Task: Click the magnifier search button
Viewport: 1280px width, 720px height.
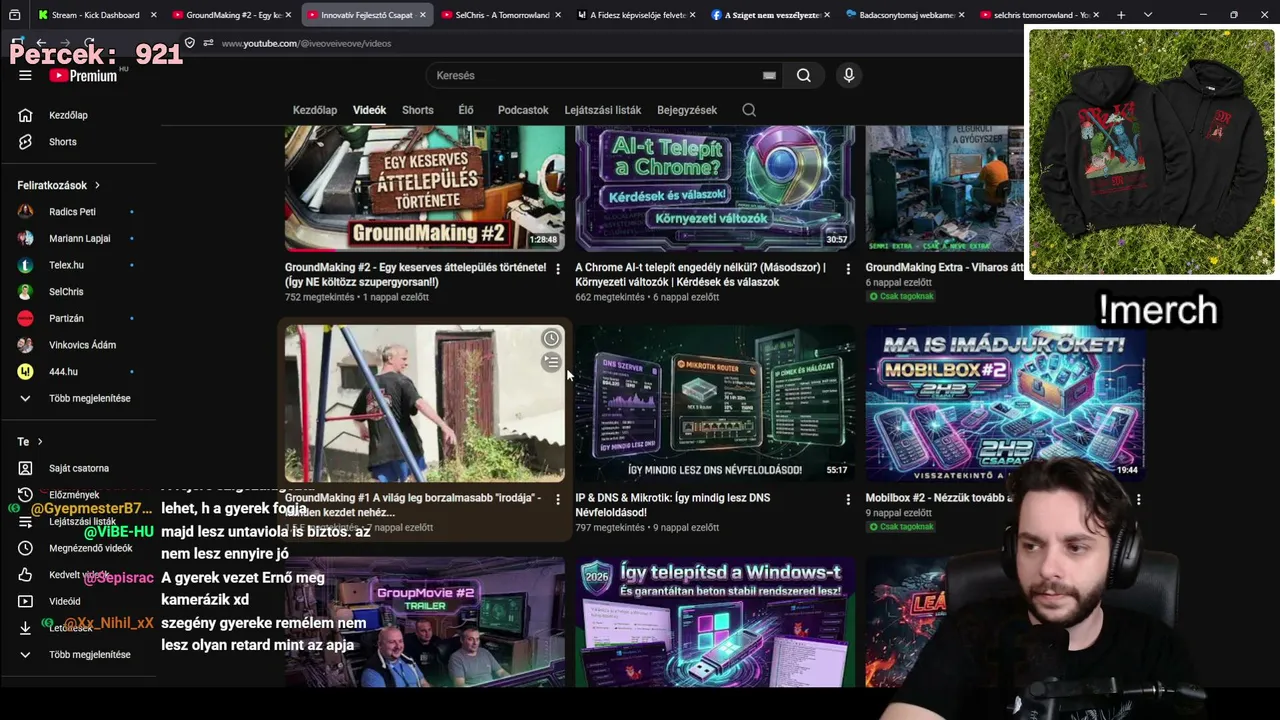Action: click(x=804, y=75)
